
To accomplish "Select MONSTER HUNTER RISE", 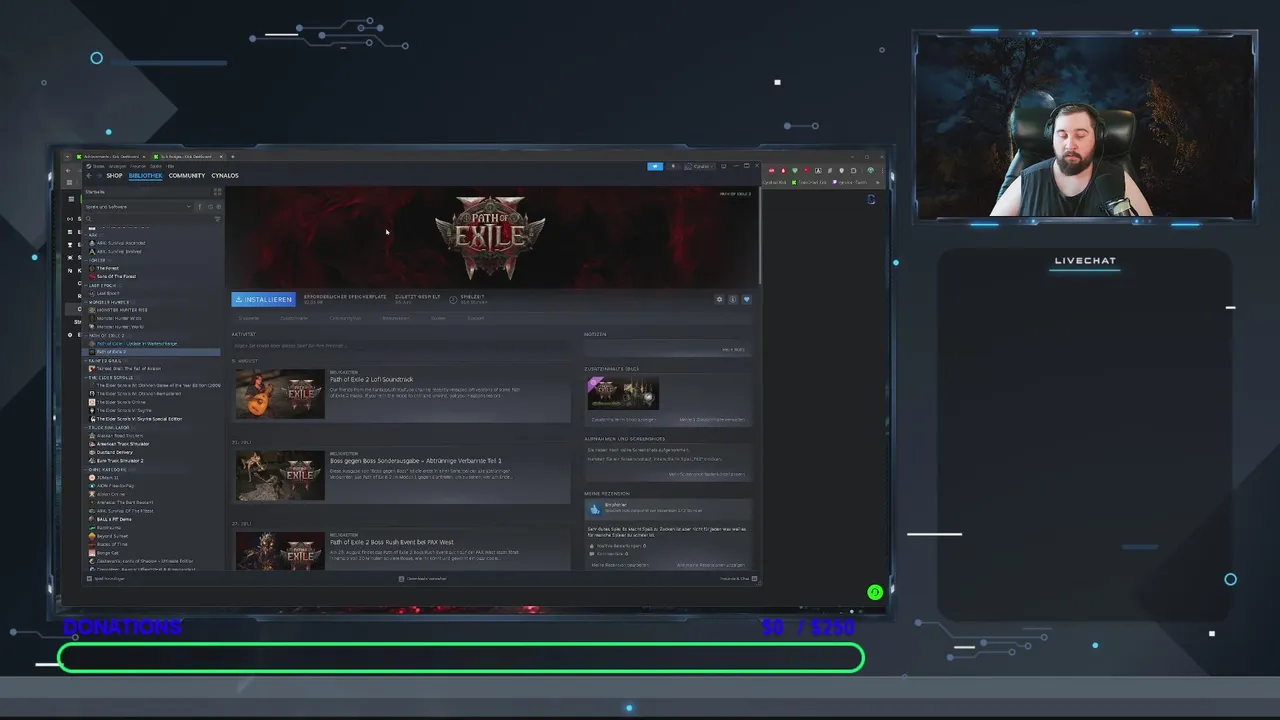I will (121, 310).
